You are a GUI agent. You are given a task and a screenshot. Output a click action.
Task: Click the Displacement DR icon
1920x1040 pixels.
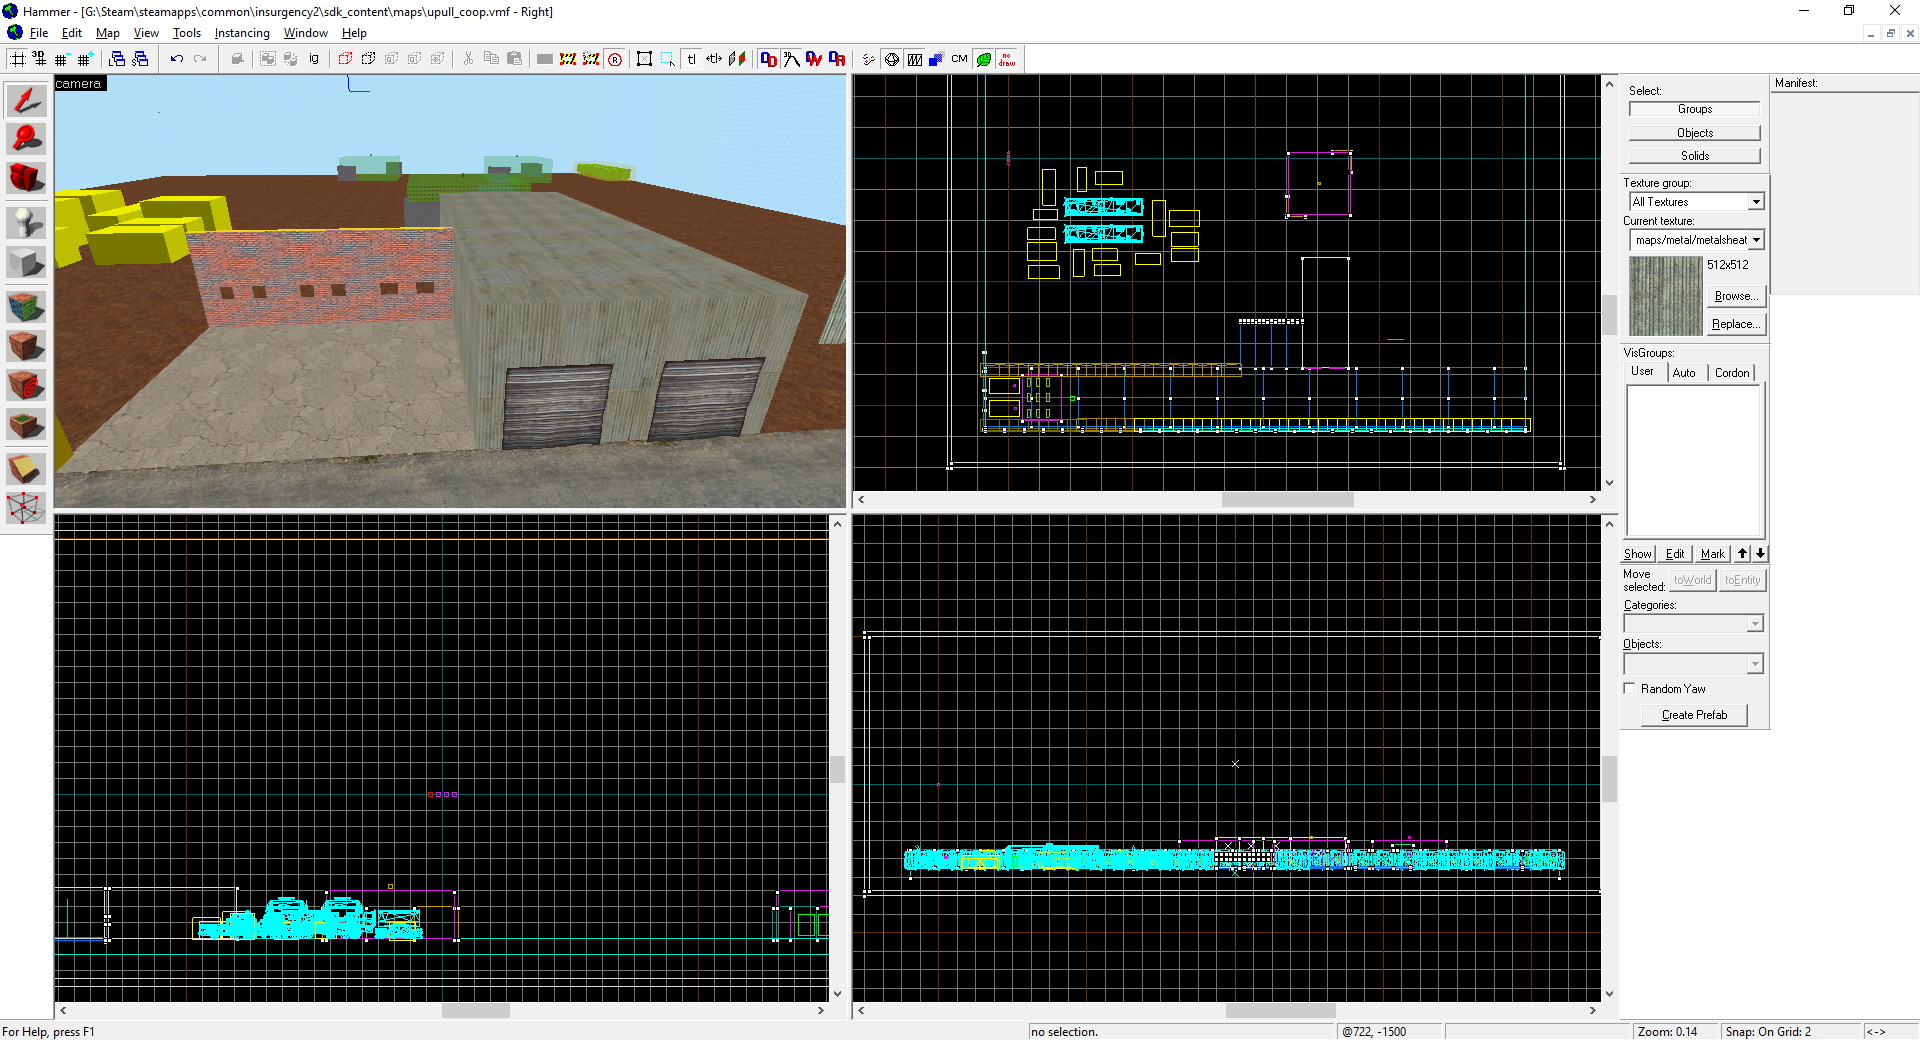coord(837,59)
